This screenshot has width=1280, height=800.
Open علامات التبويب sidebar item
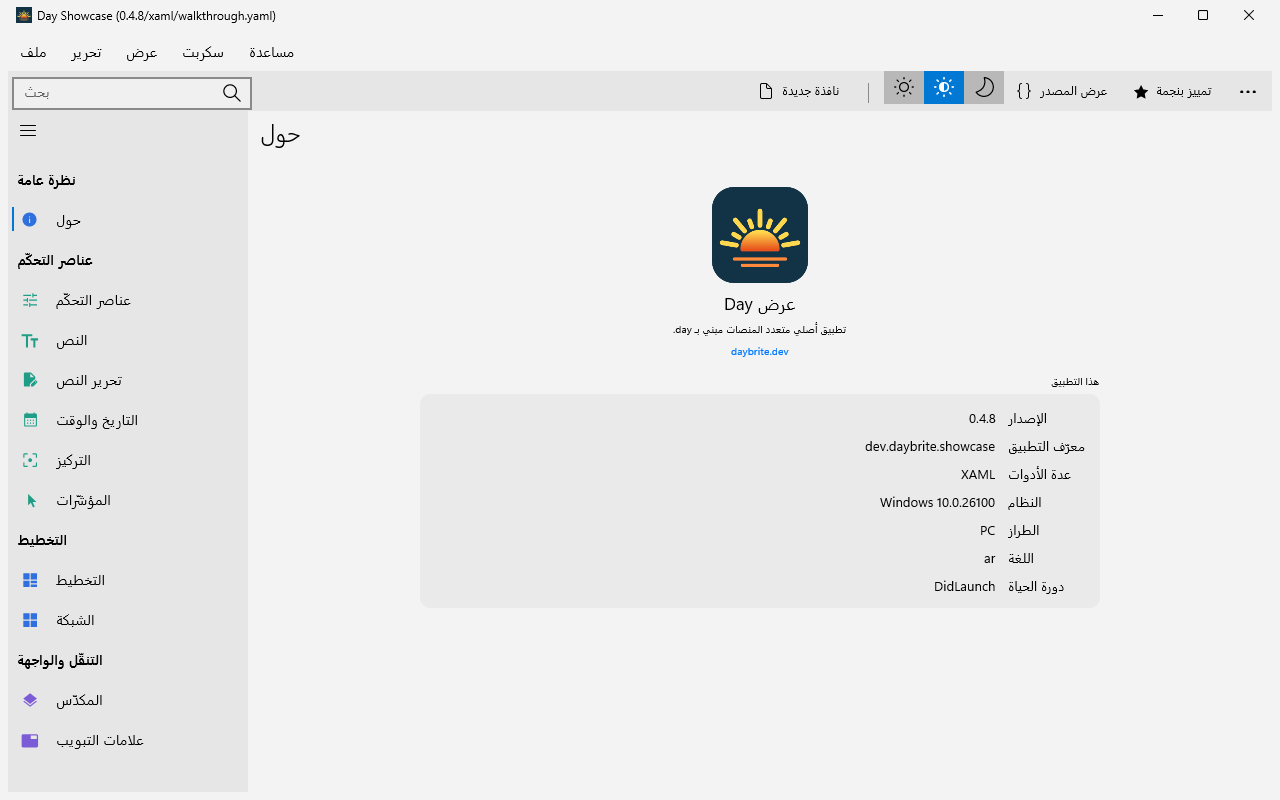coord(128,740)
